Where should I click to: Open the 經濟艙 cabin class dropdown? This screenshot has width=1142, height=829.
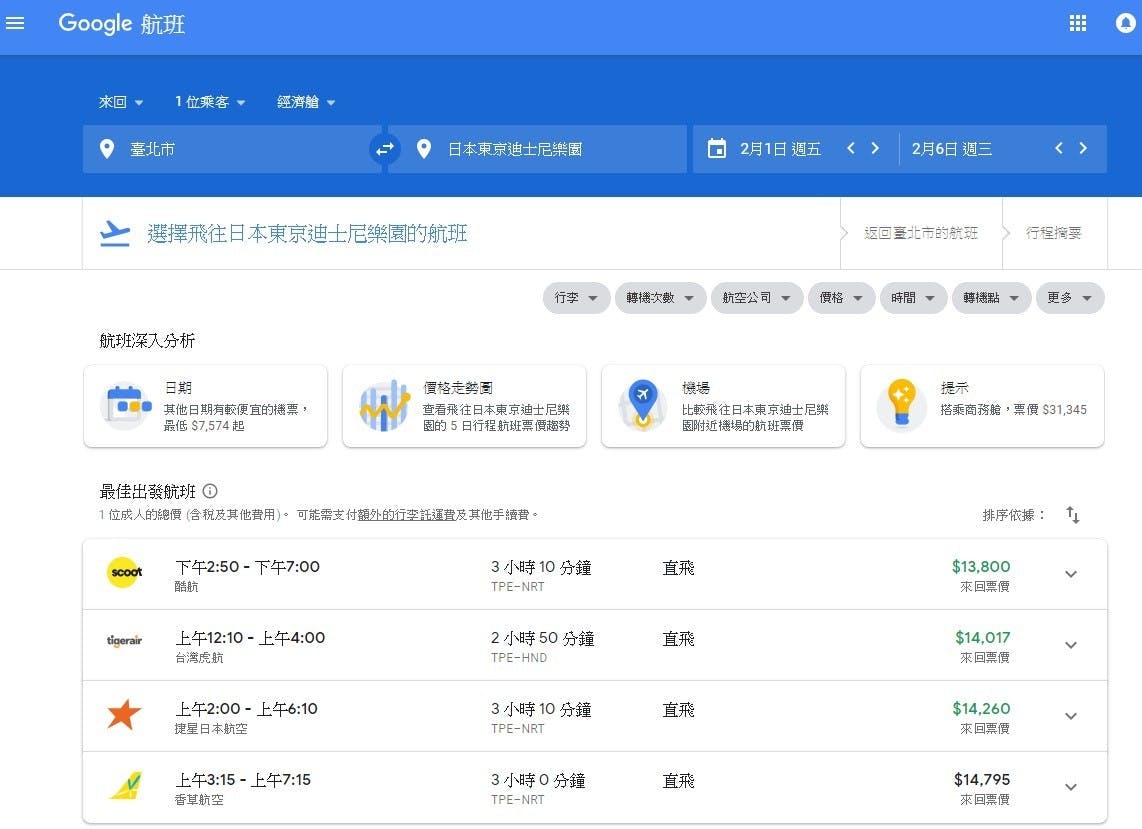click(x=306, y=102)
